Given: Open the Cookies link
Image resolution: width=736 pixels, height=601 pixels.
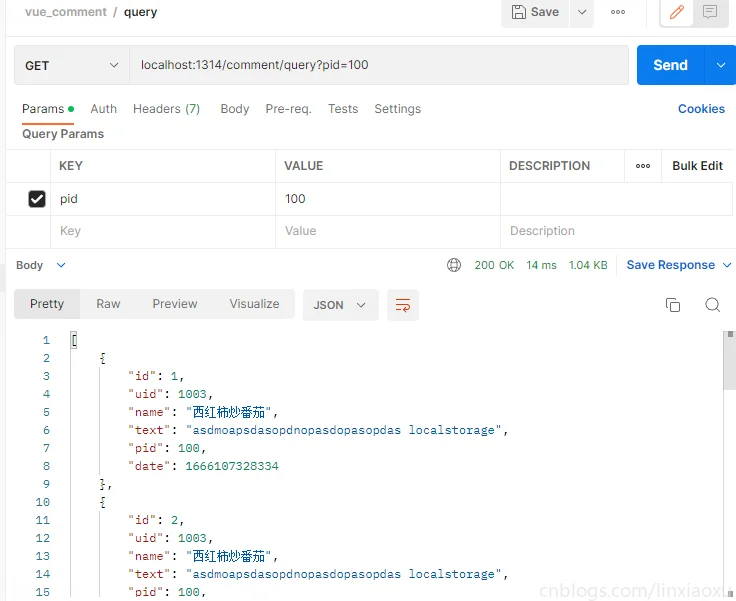Looking at the screenshot, I should click(701, 109).
